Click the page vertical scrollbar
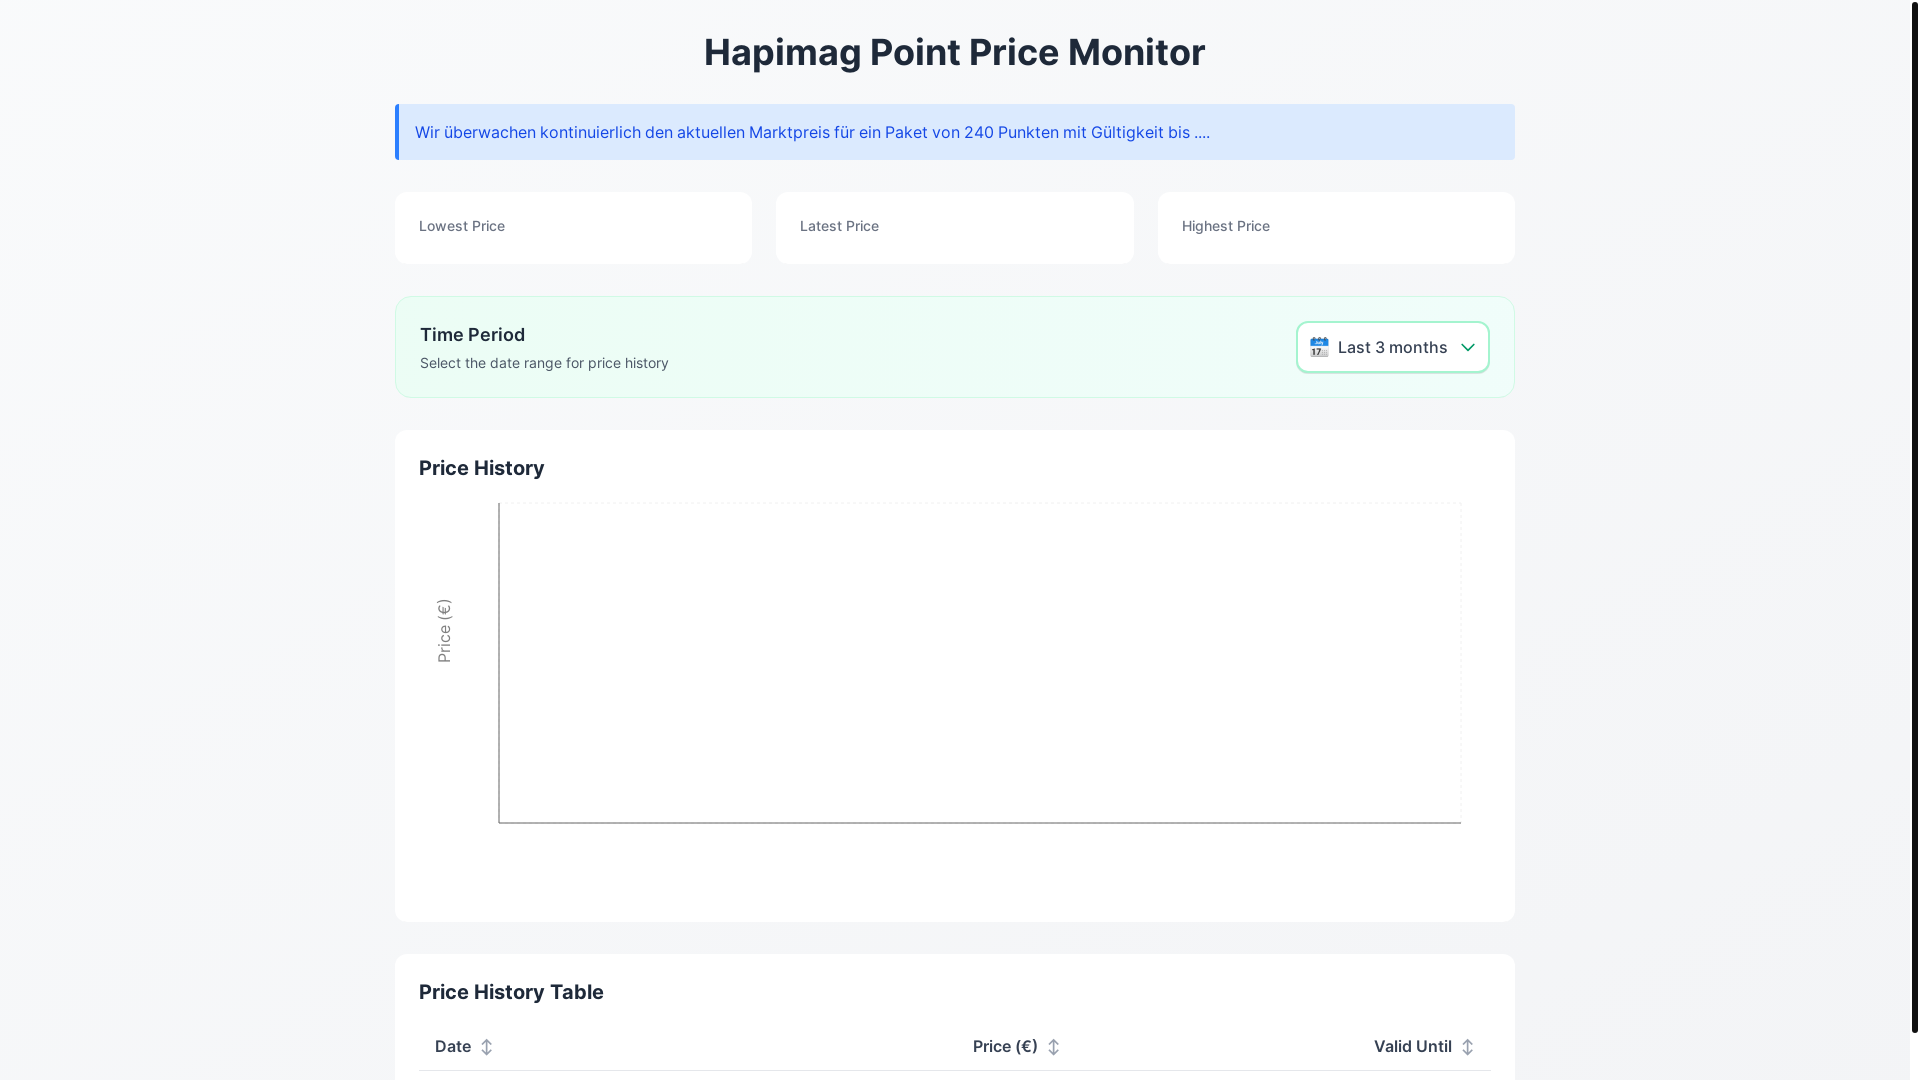The width and height of the screenshot is (1920, 1080). [1914, 516]
